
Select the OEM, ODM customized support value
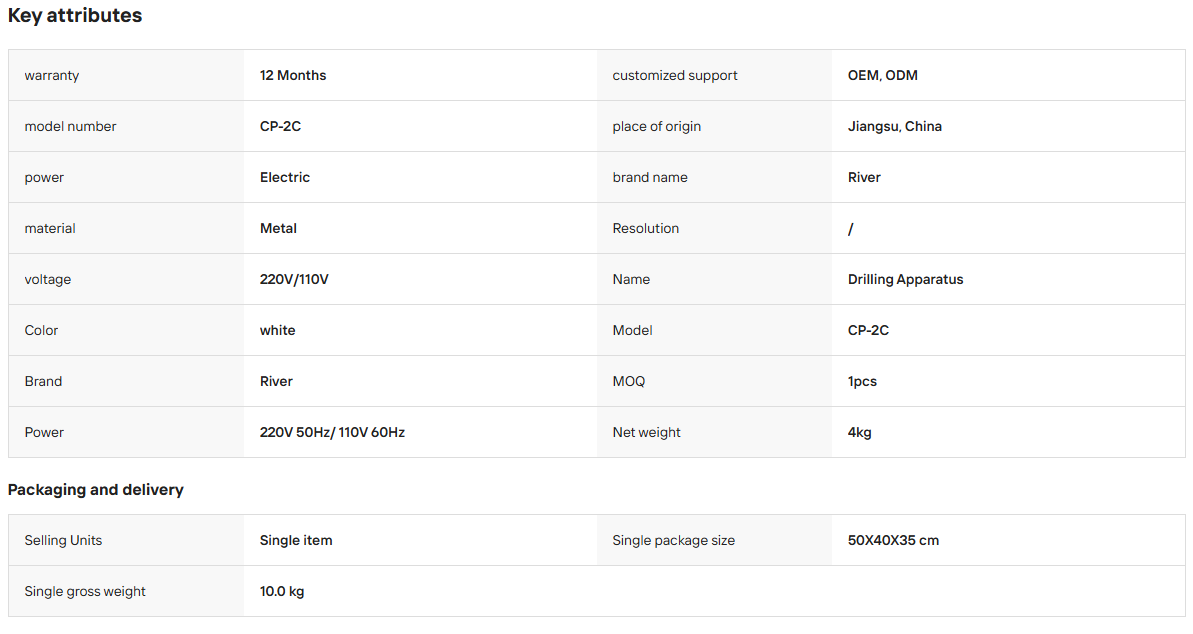click(x=883, y=75)
